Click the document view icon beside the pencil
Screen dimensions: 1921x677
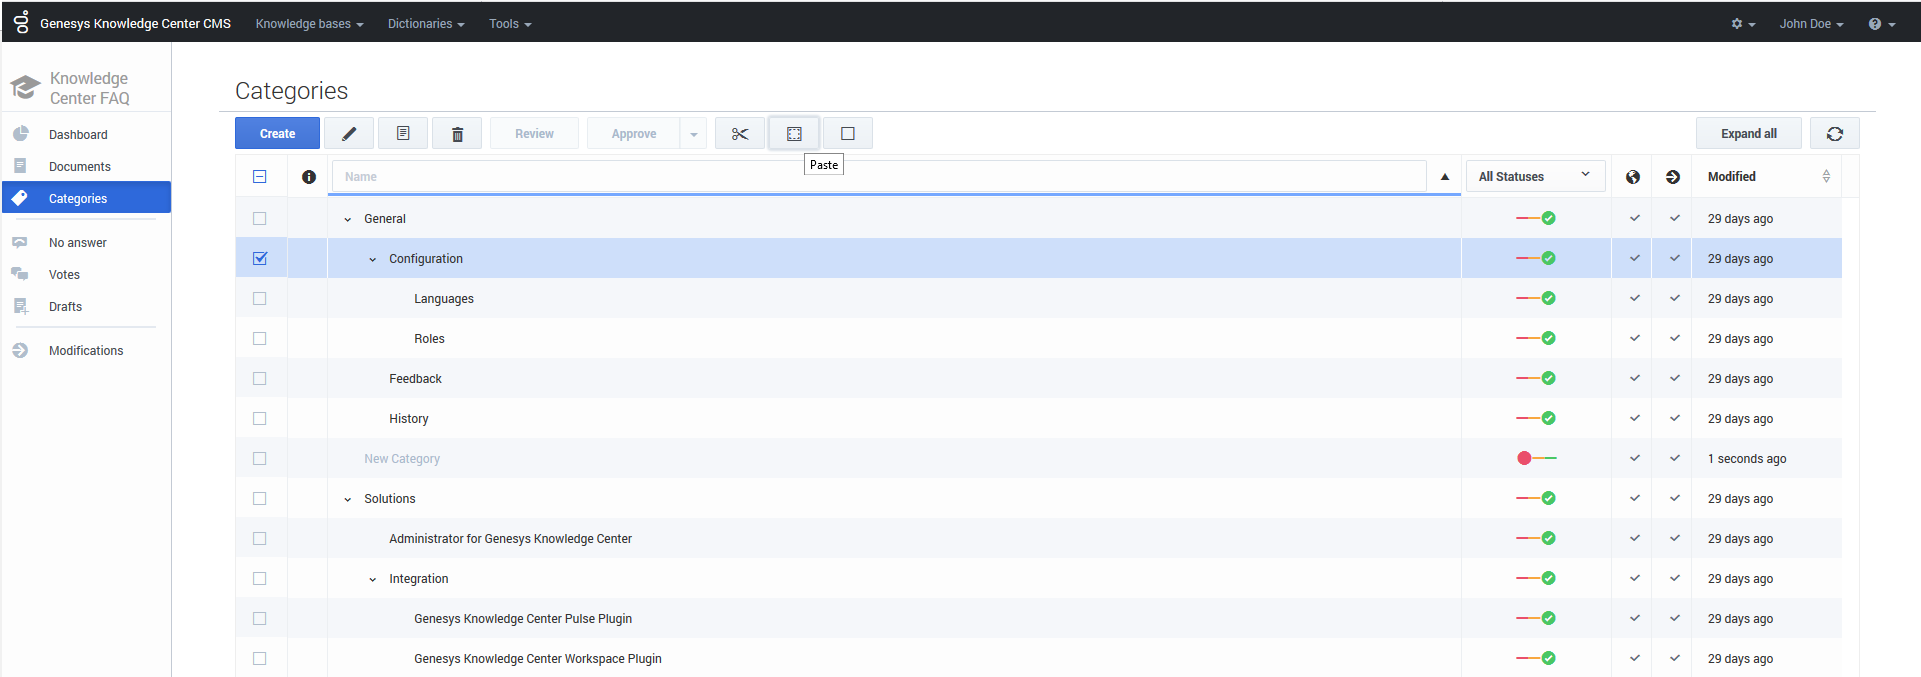(x=403, y=134)
